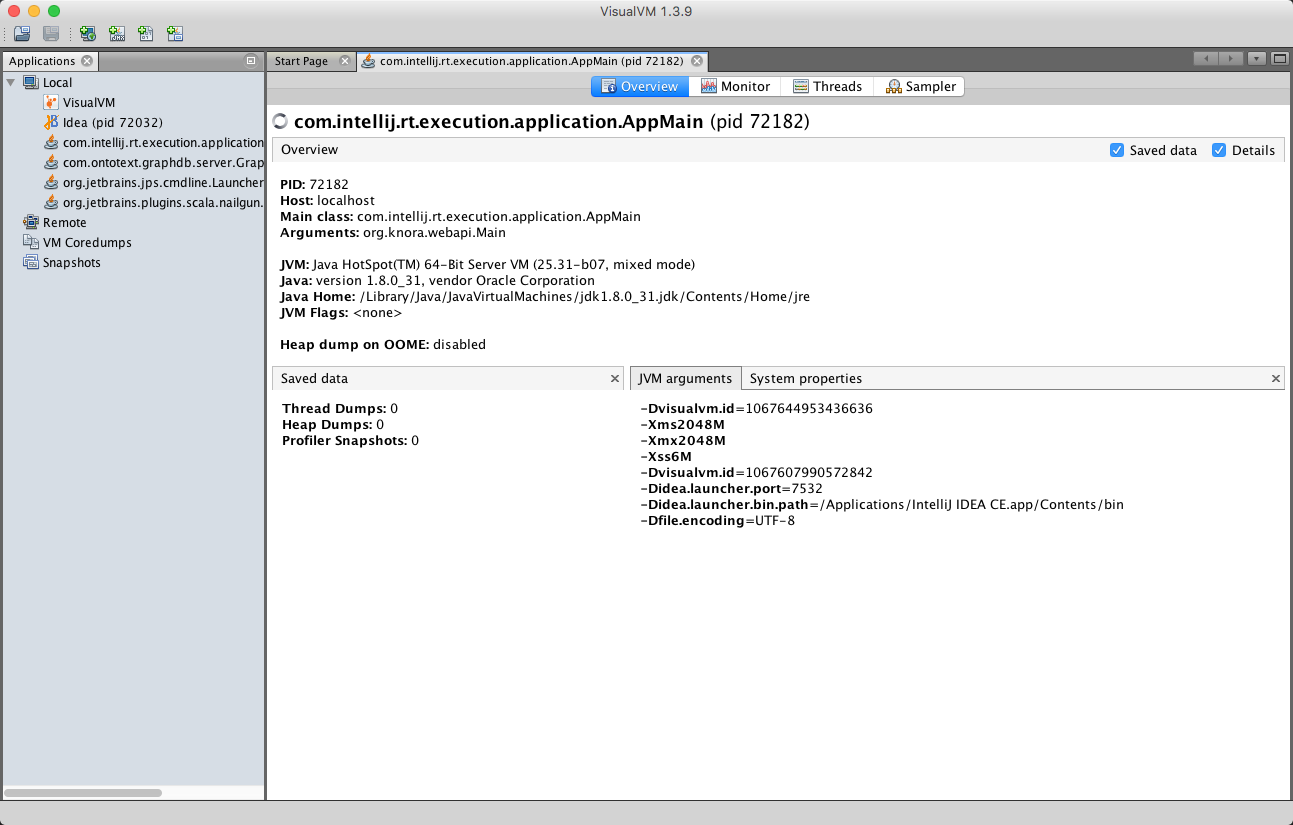Click the Profiler Snapshots: 0 line
The image size is (1293, 825).
click(350, 440)
